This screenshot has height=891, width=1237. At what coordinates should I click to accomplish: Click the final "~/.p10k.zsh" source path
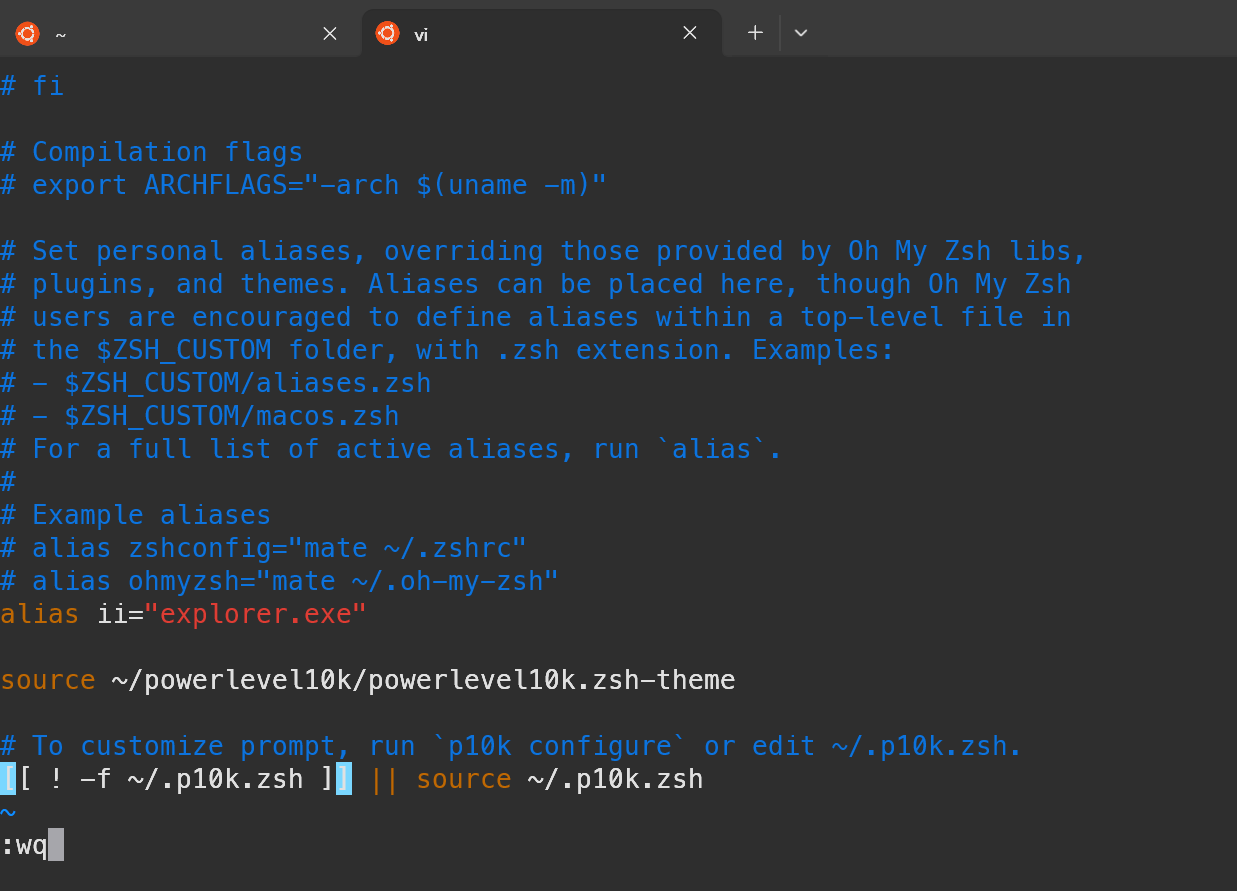[616, 779]
